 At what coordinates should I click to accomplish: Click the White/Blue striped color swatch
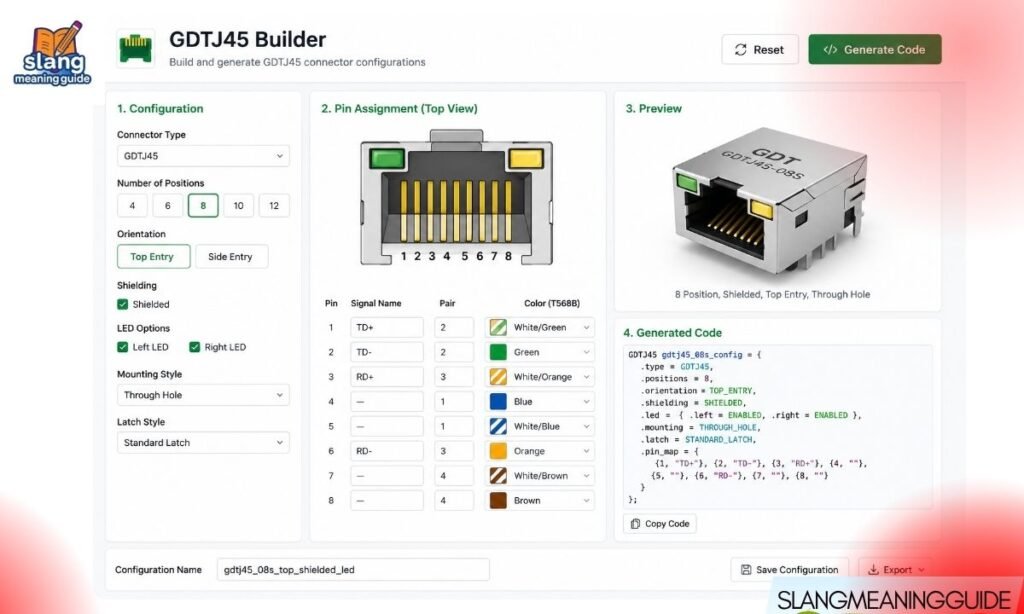pyautogui.click(x=498, y=427)
